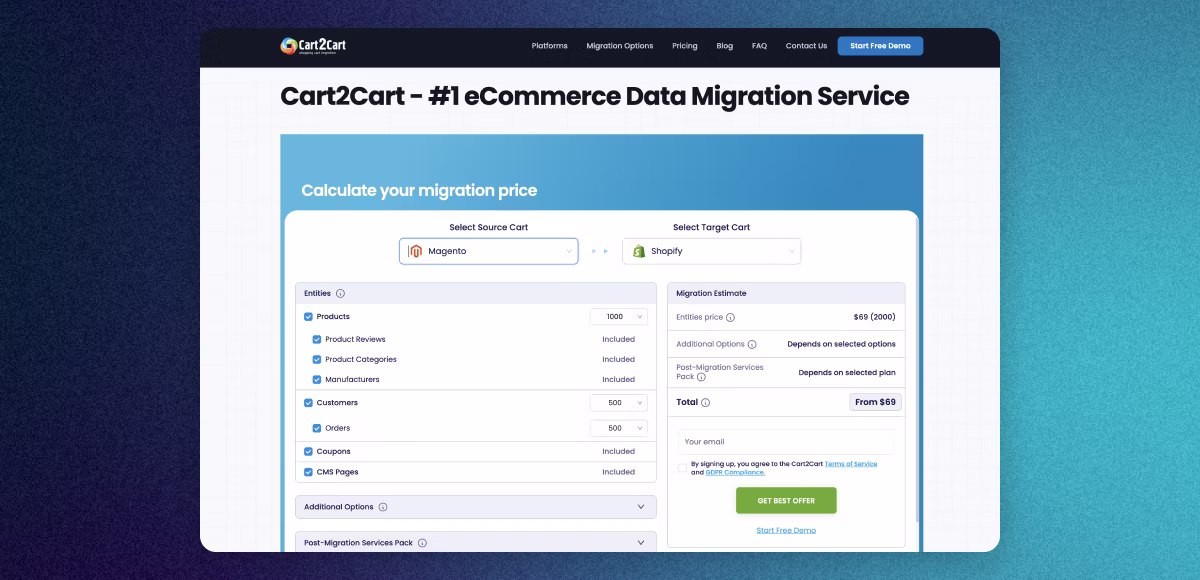Open the Terms of Service link
This screenshot has height=580, width=1200.
coord(851,464)
